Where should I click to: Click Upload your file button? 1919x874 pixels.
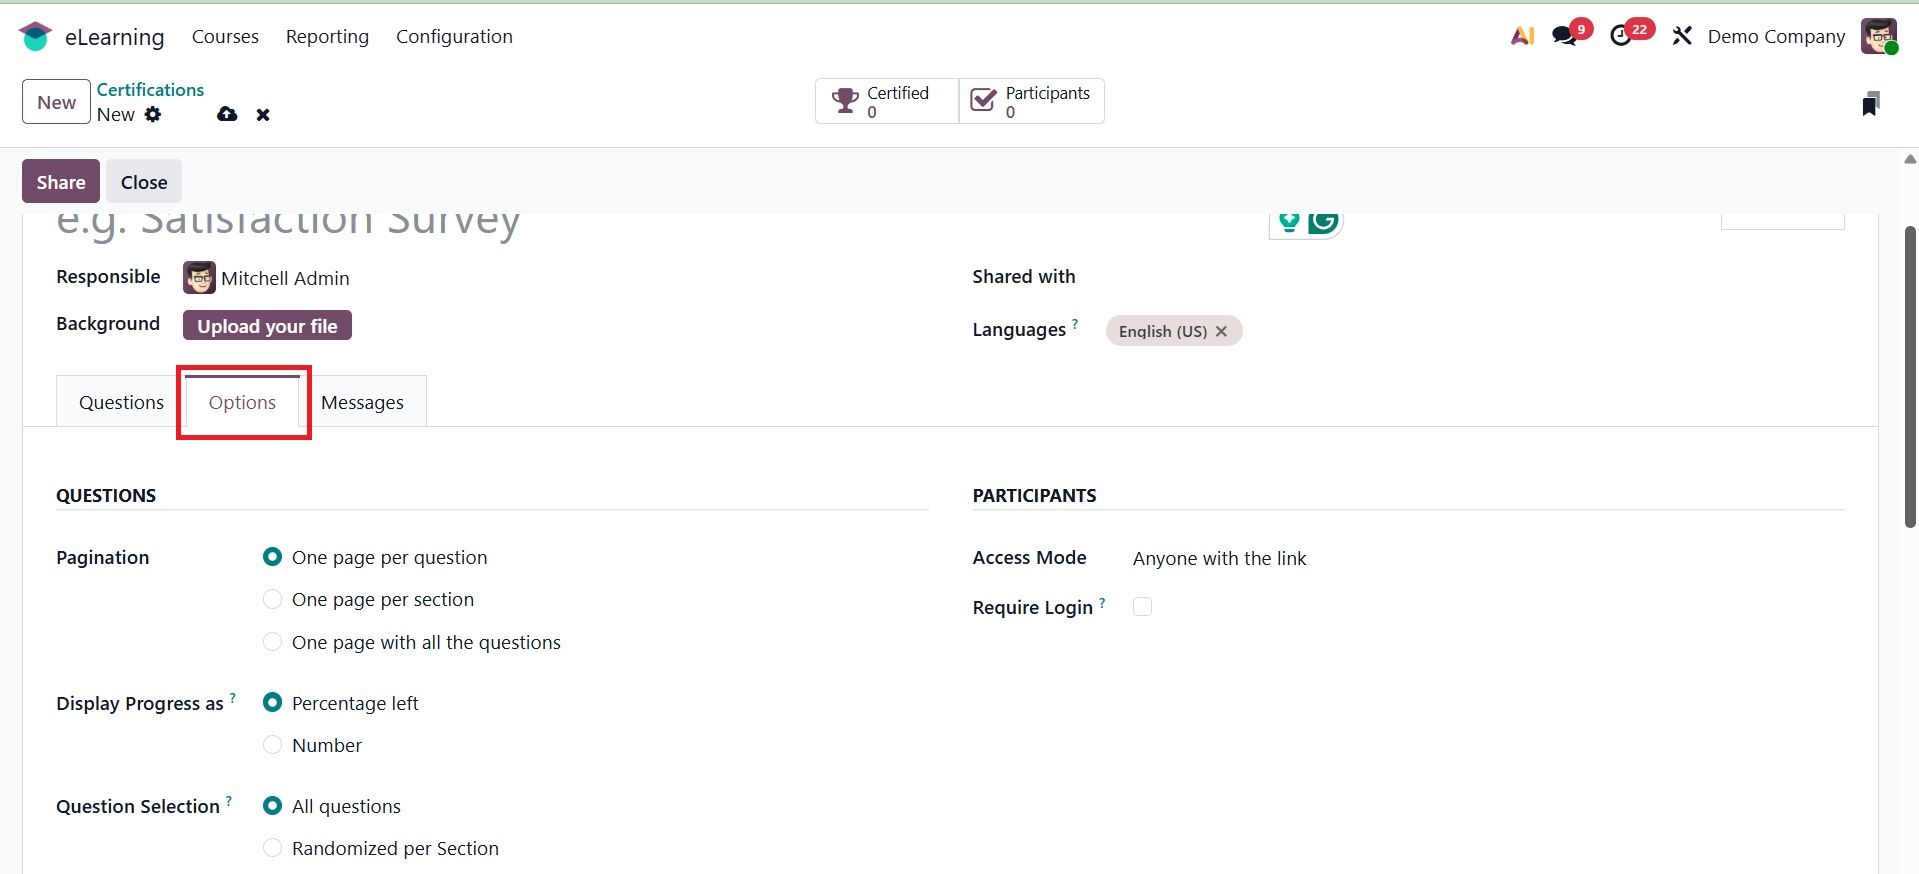[x=267, y=326]
